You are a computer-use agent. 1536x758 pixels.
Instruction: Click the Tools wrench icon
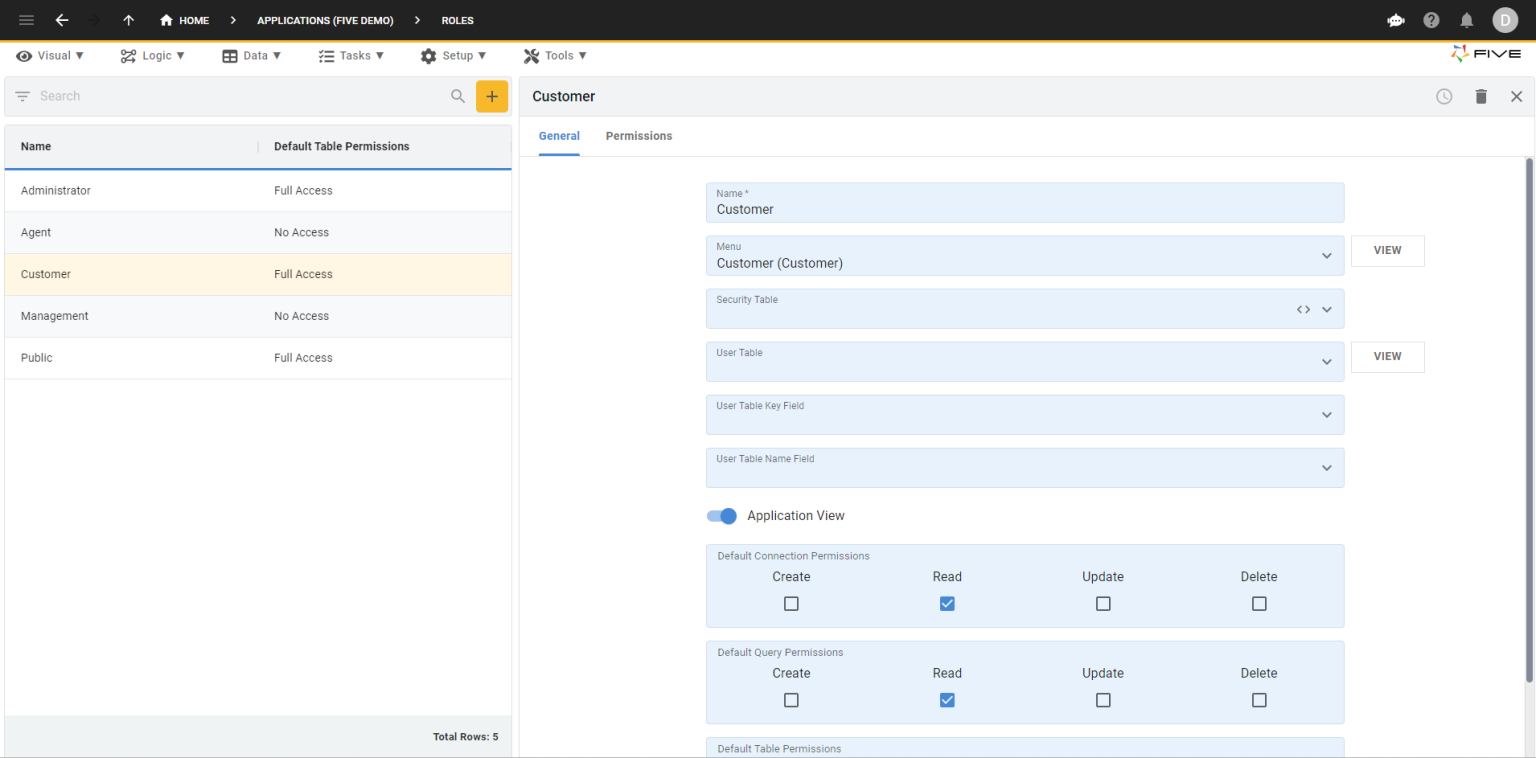point(530,55)
